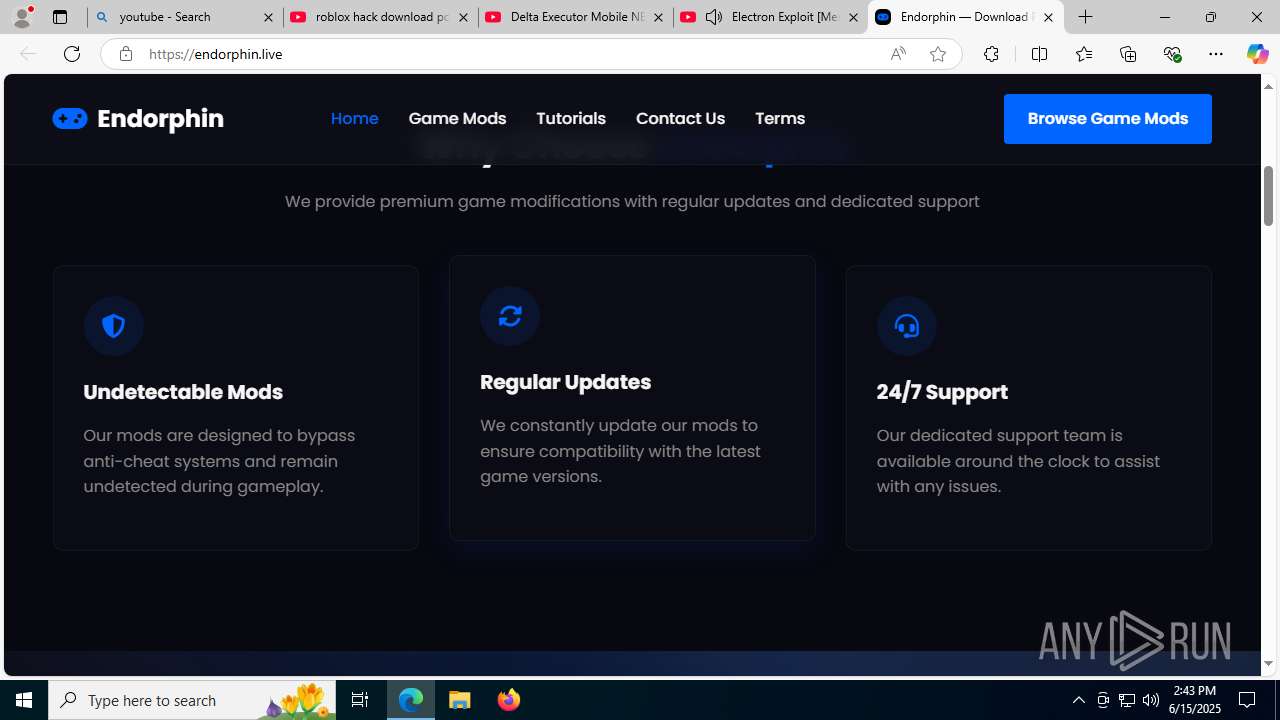Click the Browse Game Mods button
This screenshot has width=1280, height=720.
point(1107,119)
